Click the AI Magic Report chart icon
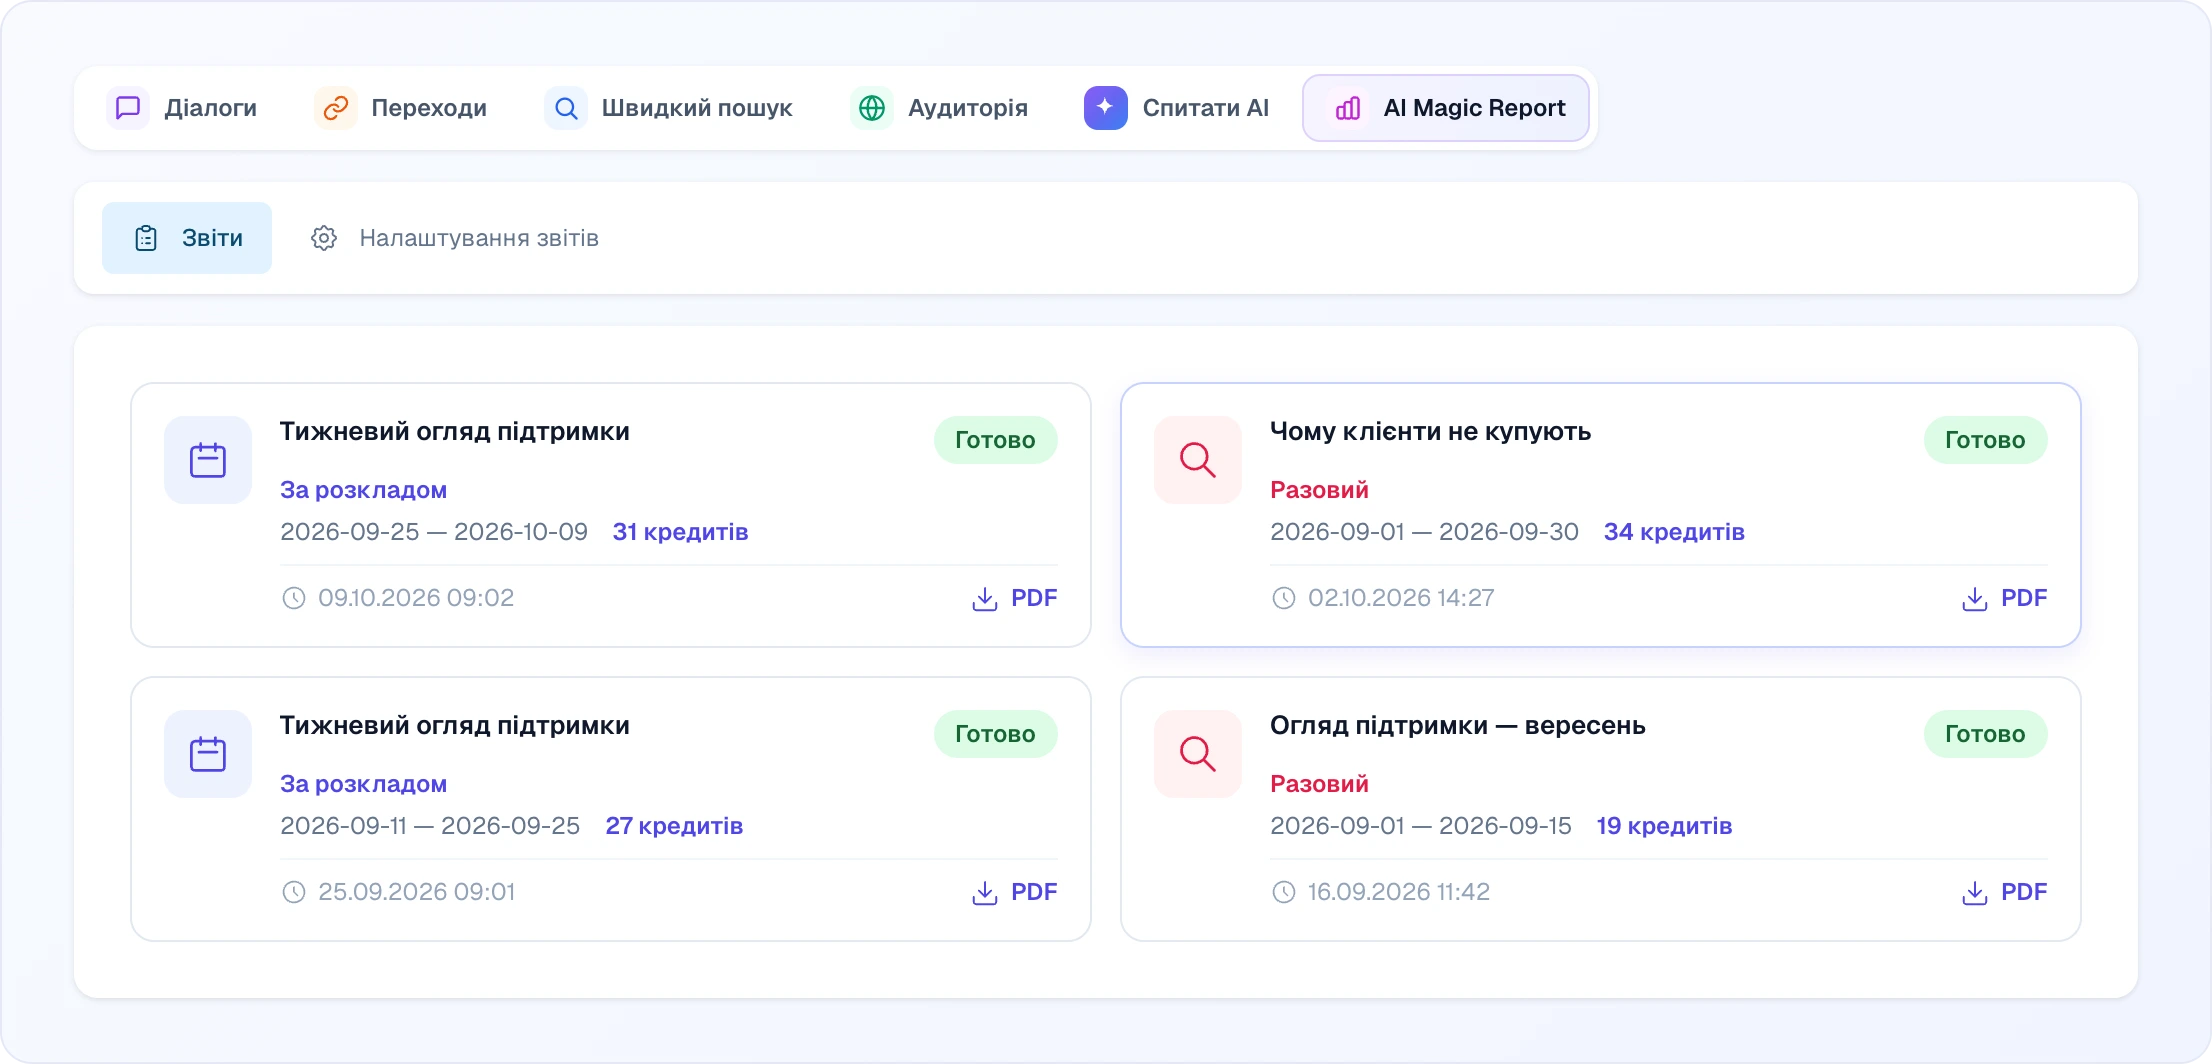Viewport: 2212px width, 1064px height. [x=1348, y=108]
